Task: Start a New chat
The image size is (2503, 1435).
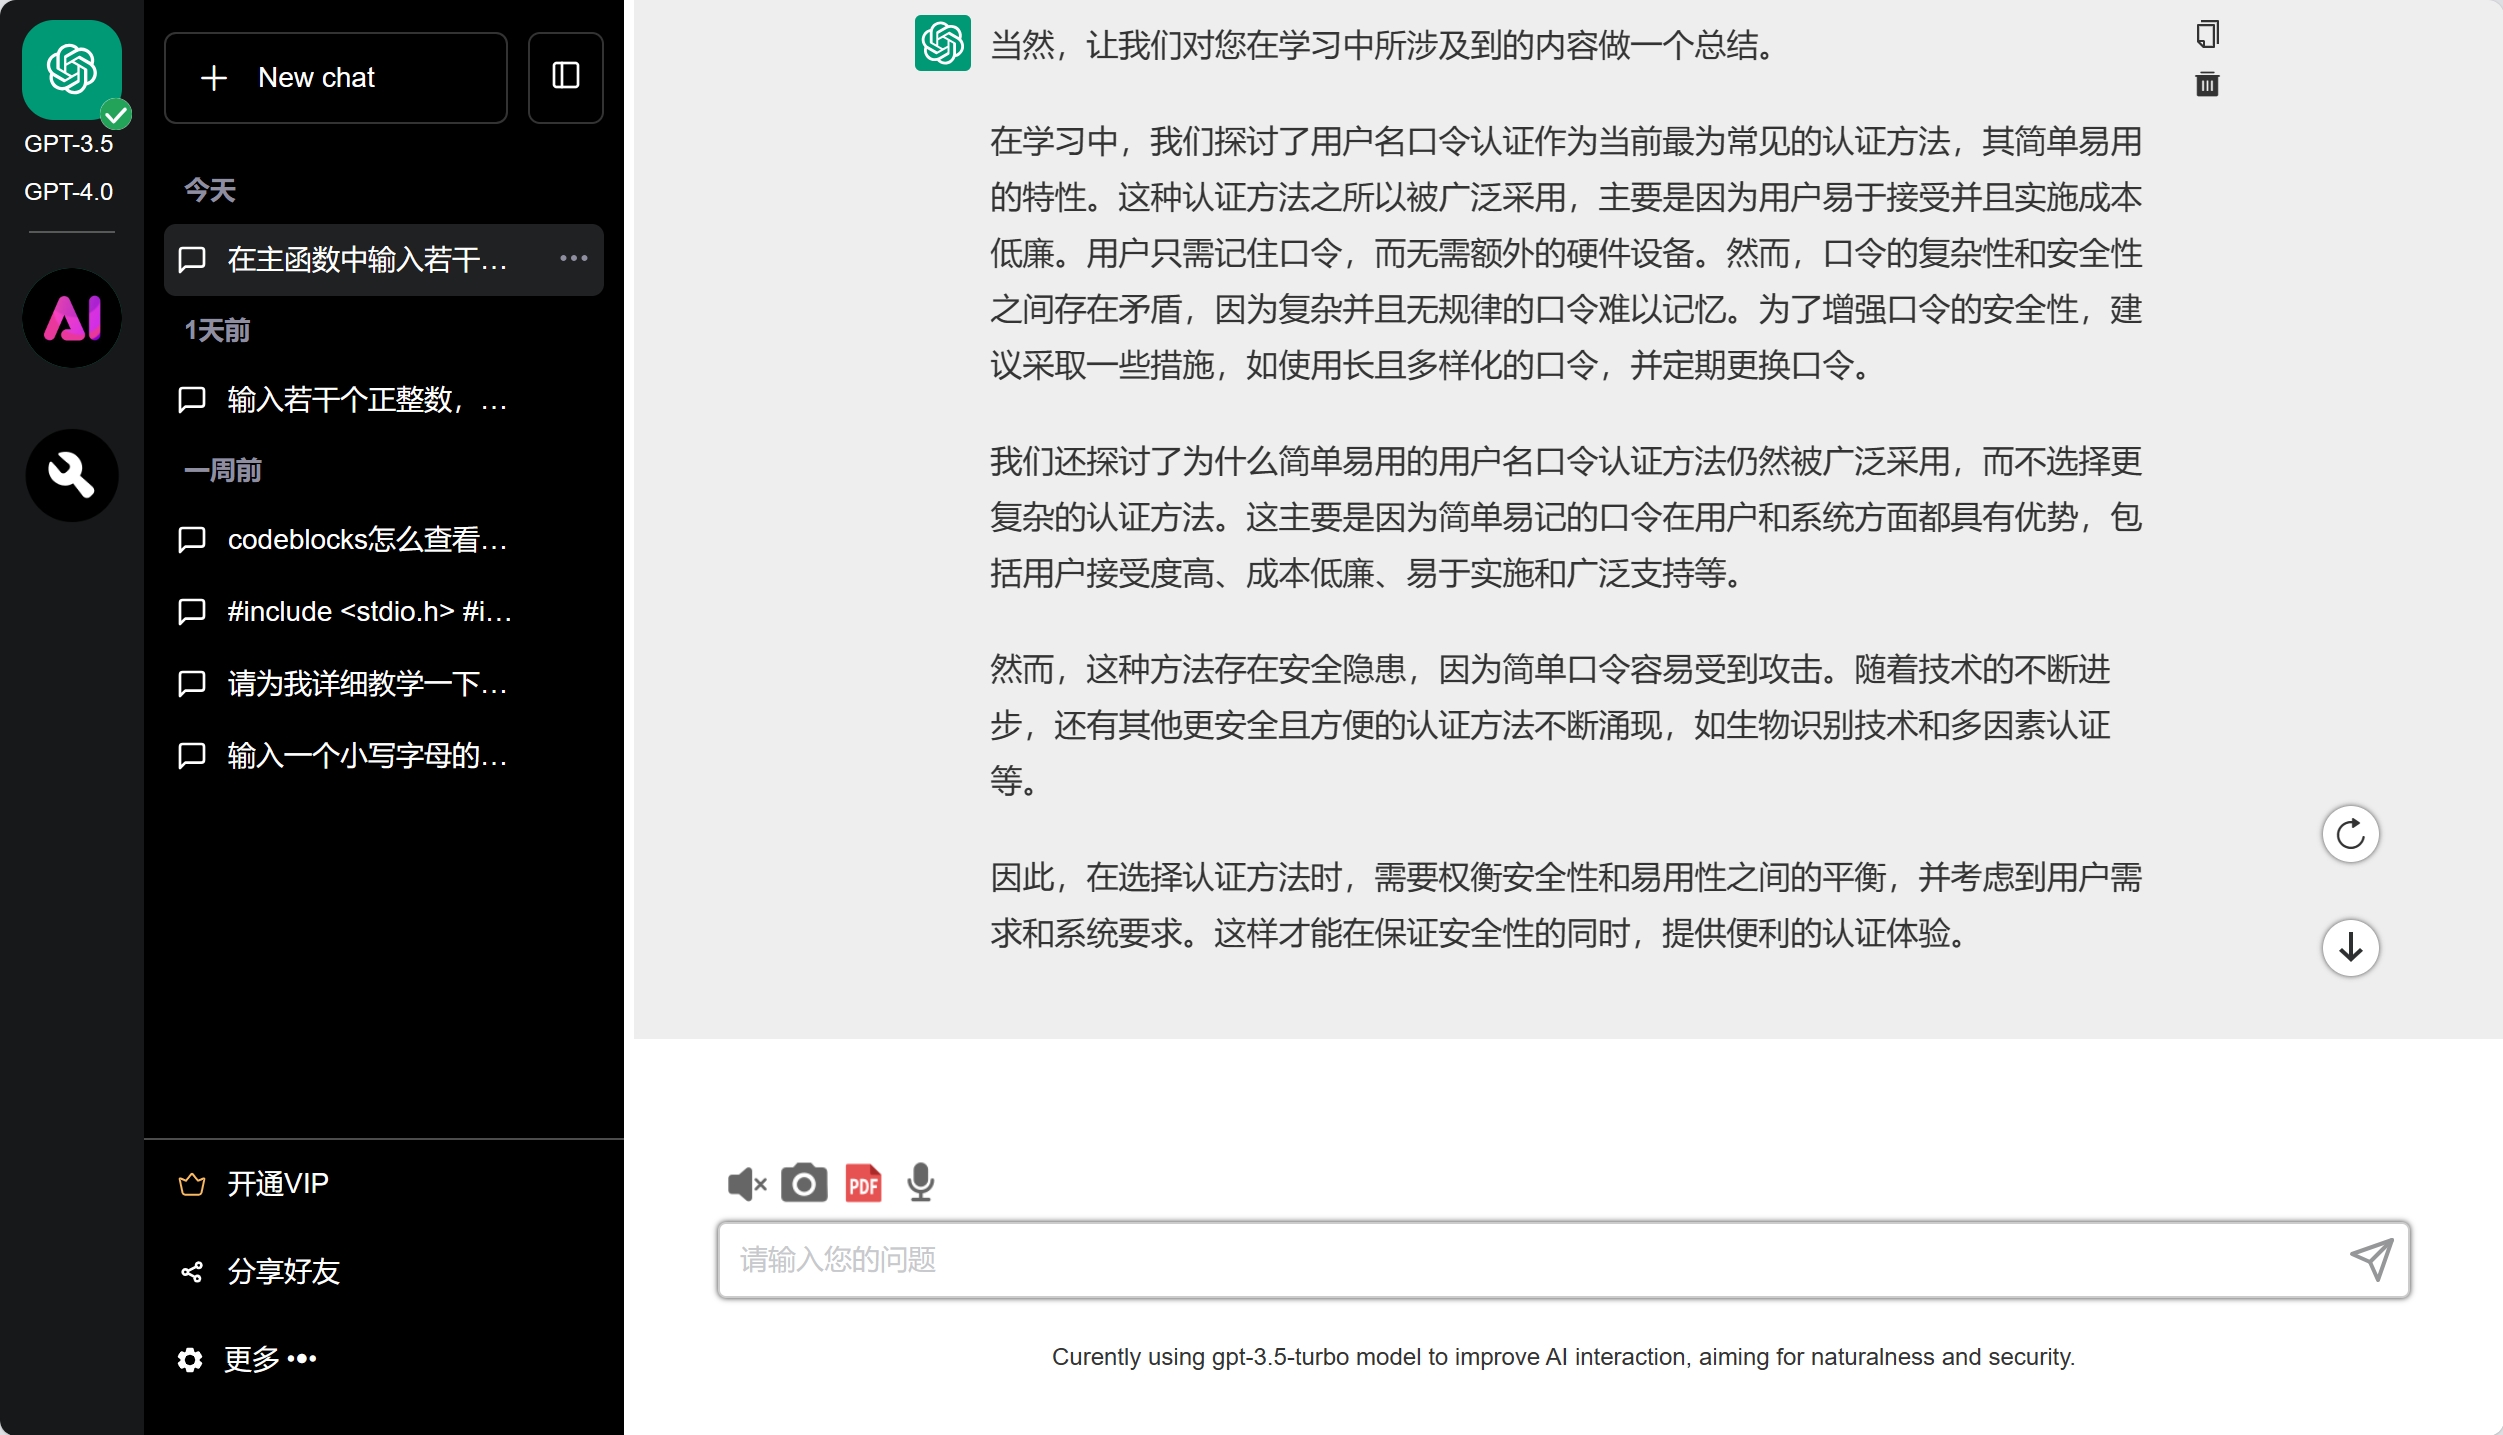Action: click(335, 77)
